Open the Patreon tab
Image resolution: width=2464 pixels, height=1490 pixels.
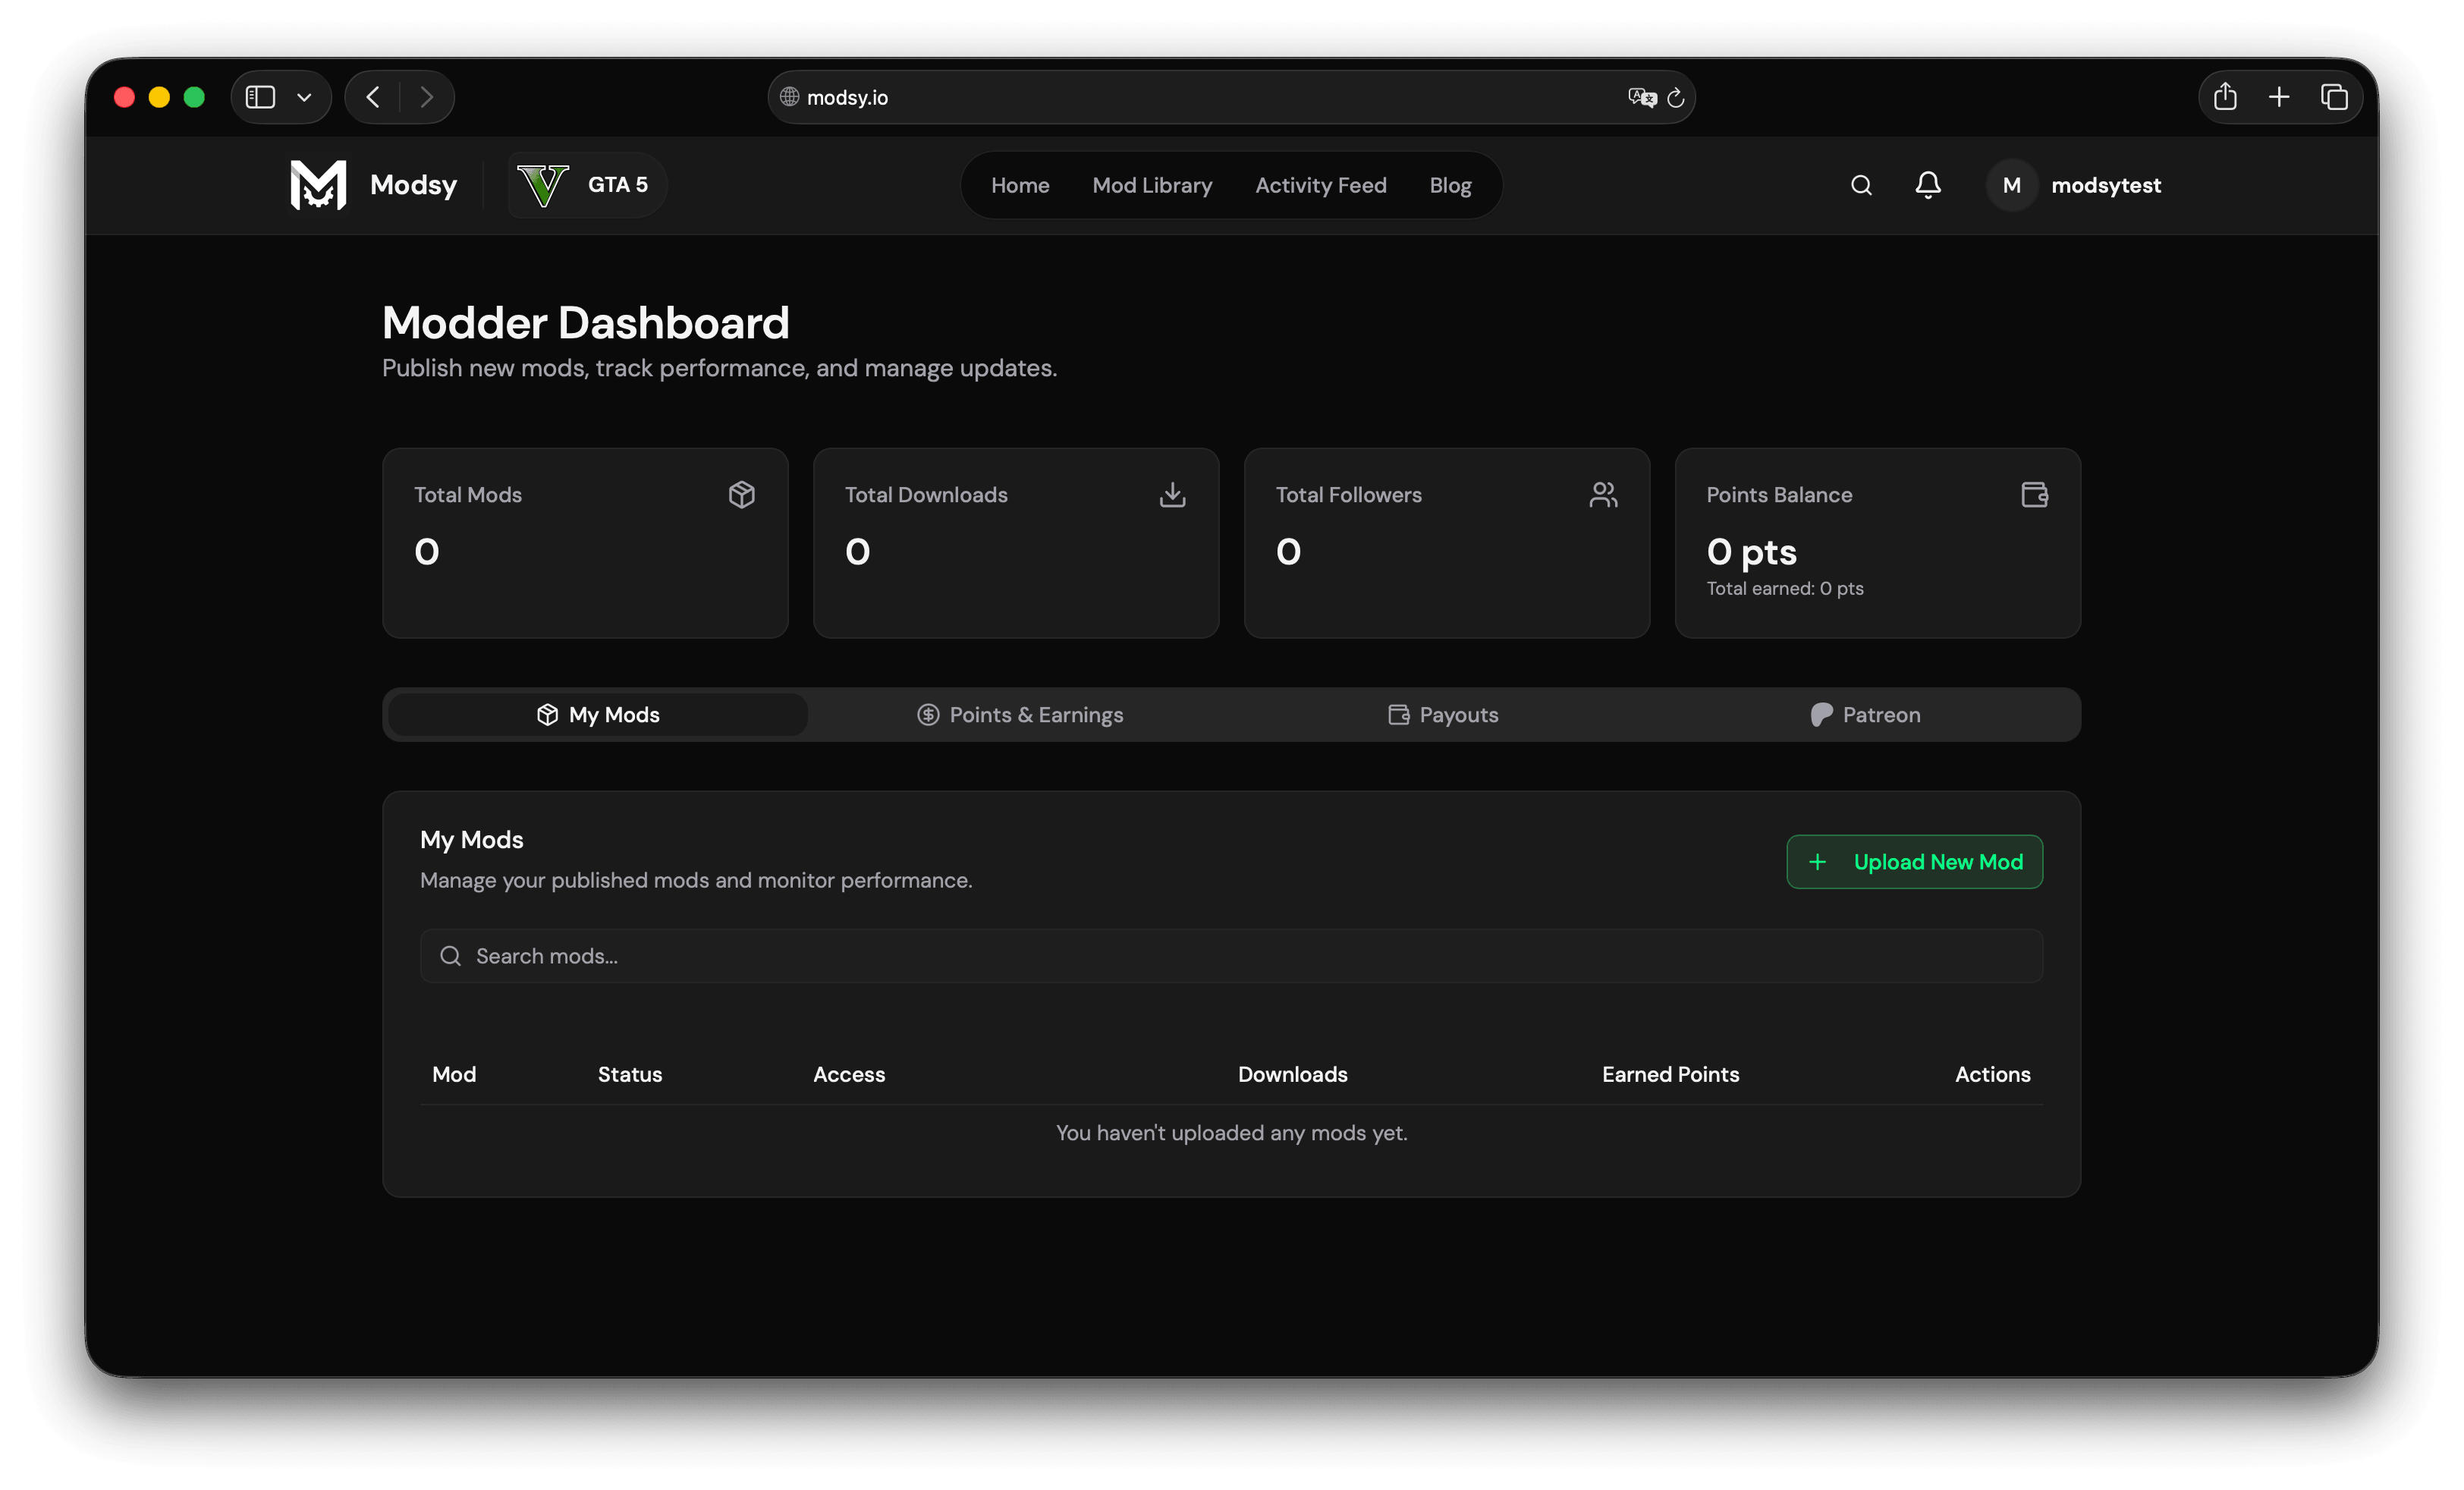click(1865, 714)
